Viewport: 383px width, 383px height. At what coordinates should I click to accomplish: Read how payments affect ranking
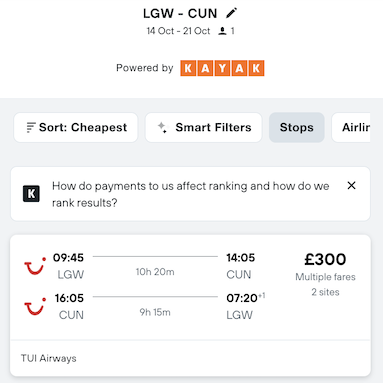pos(190,194)
